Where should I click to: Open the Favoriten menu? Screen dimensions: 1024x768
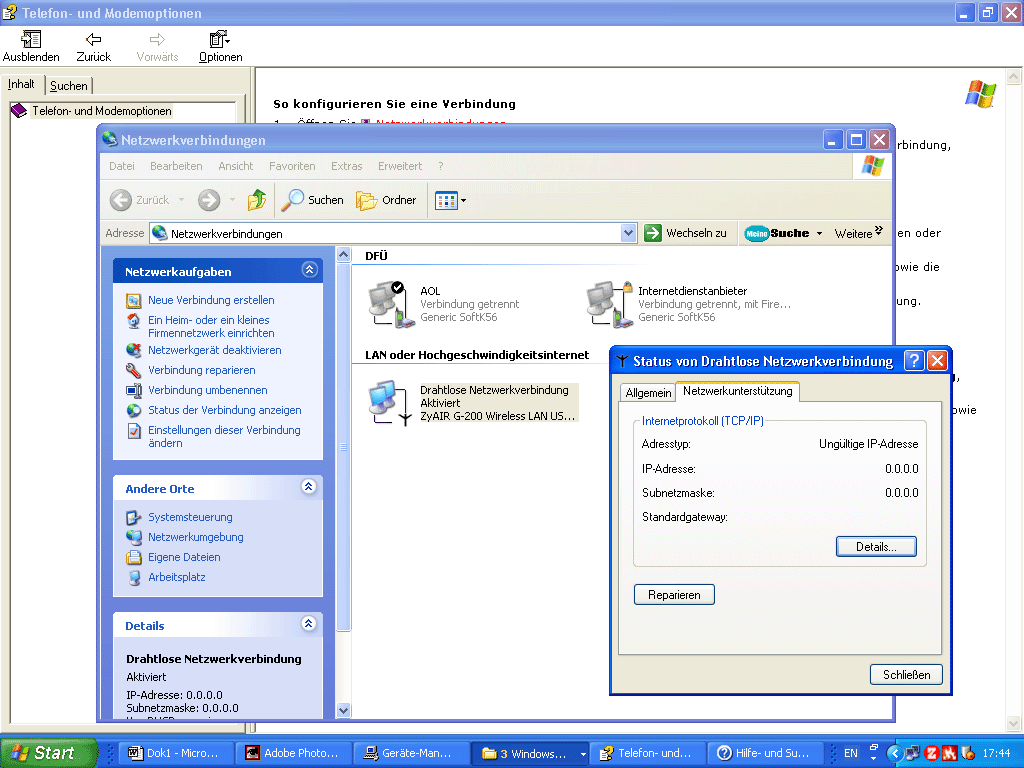click(292, 166)
